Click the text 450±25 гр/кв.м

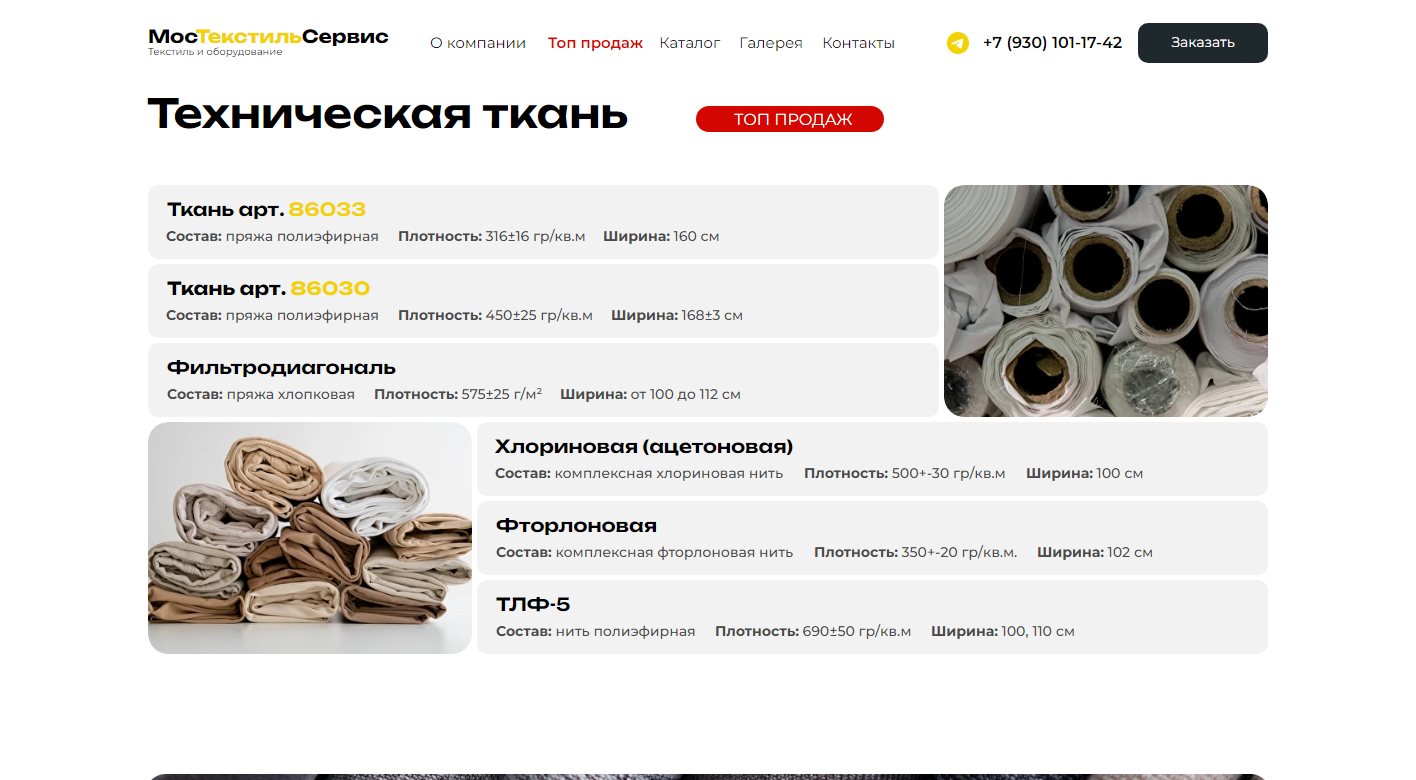coord(539,316)
